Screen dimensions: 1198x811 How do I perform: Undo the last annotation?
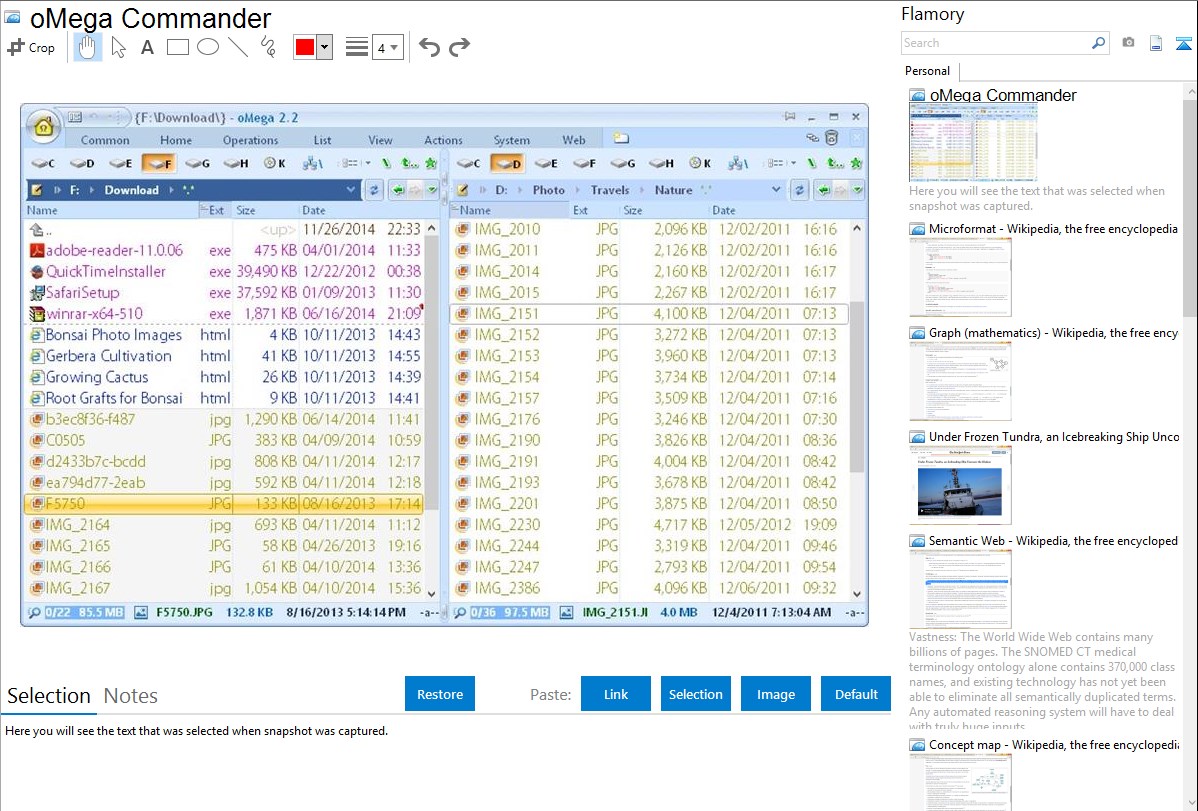[429, 47]
